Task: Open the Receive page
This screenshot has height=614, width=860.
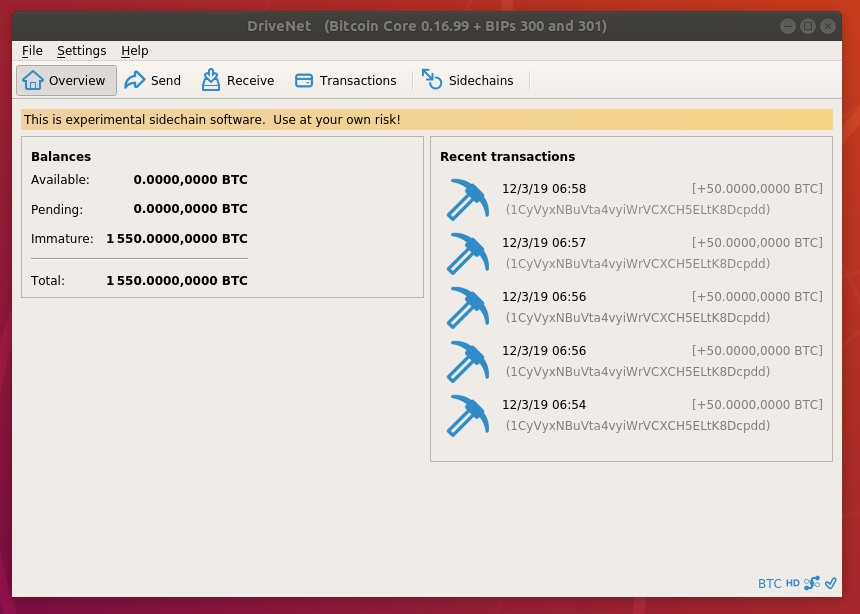Action: pyautogui.click(x=237, y=81)
